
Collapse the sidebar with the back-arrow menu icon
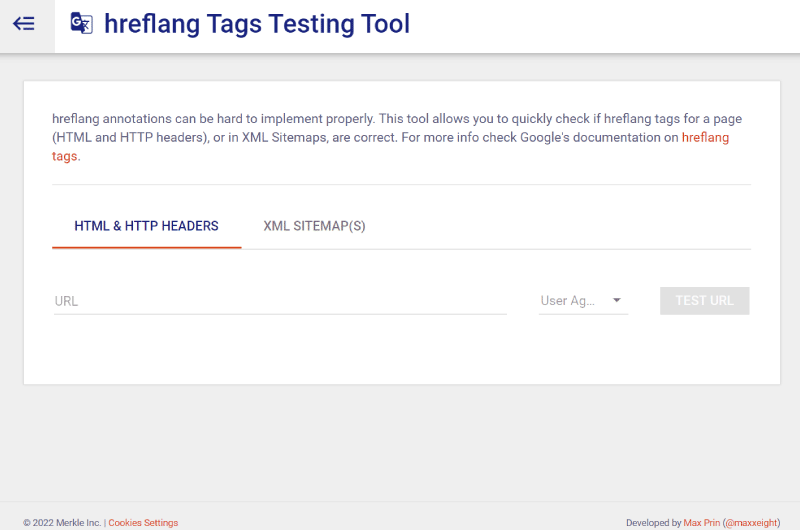coord(24,23)
